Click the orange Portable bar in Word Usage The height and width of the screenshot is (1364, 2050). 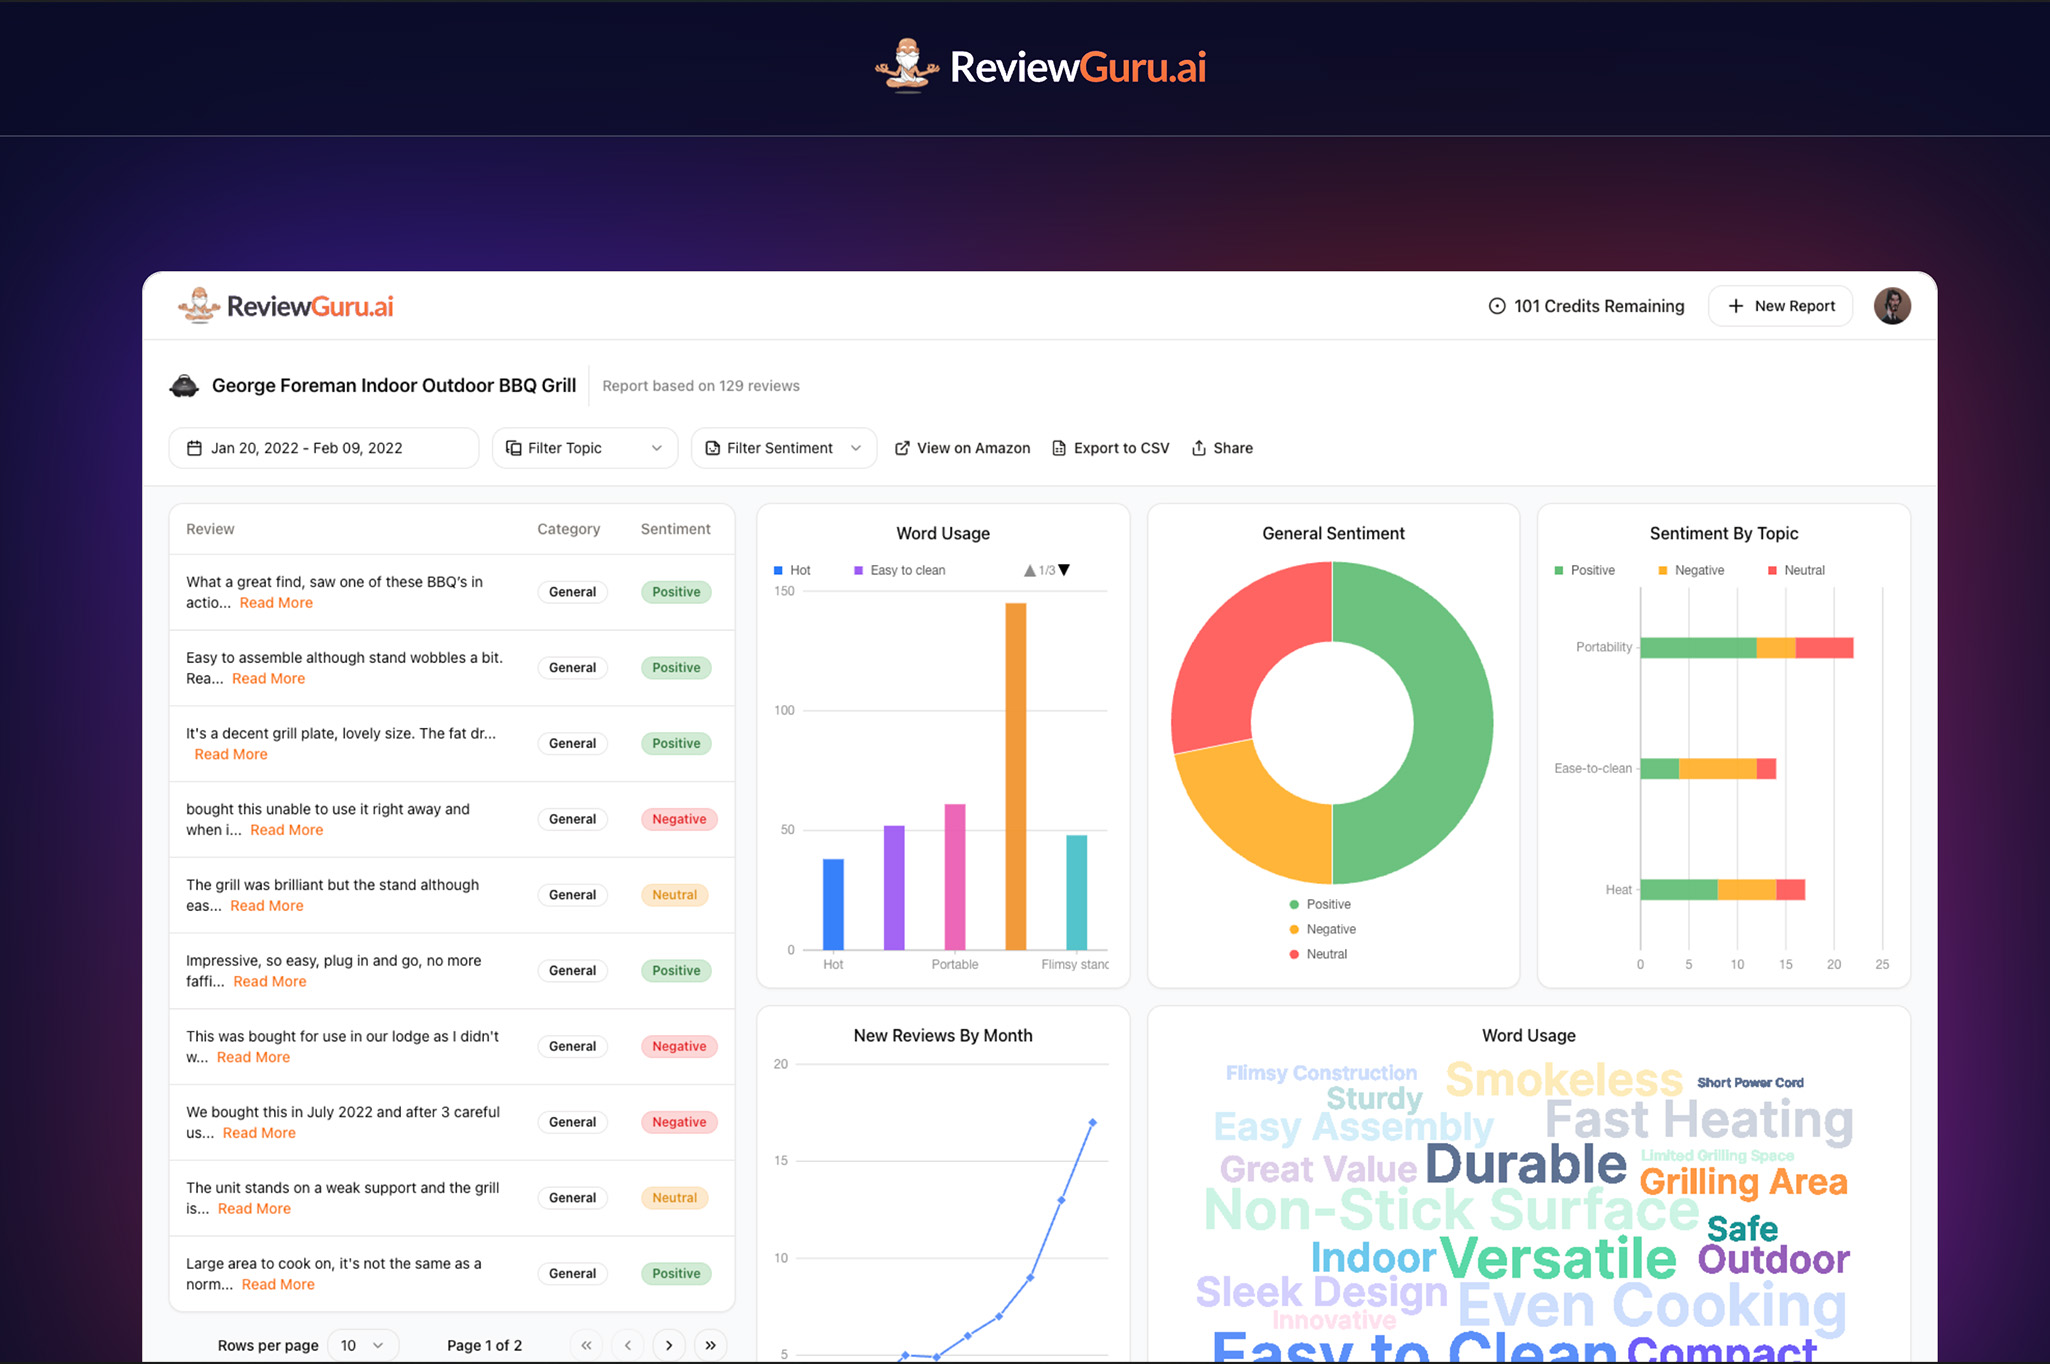pos(1016,776)
